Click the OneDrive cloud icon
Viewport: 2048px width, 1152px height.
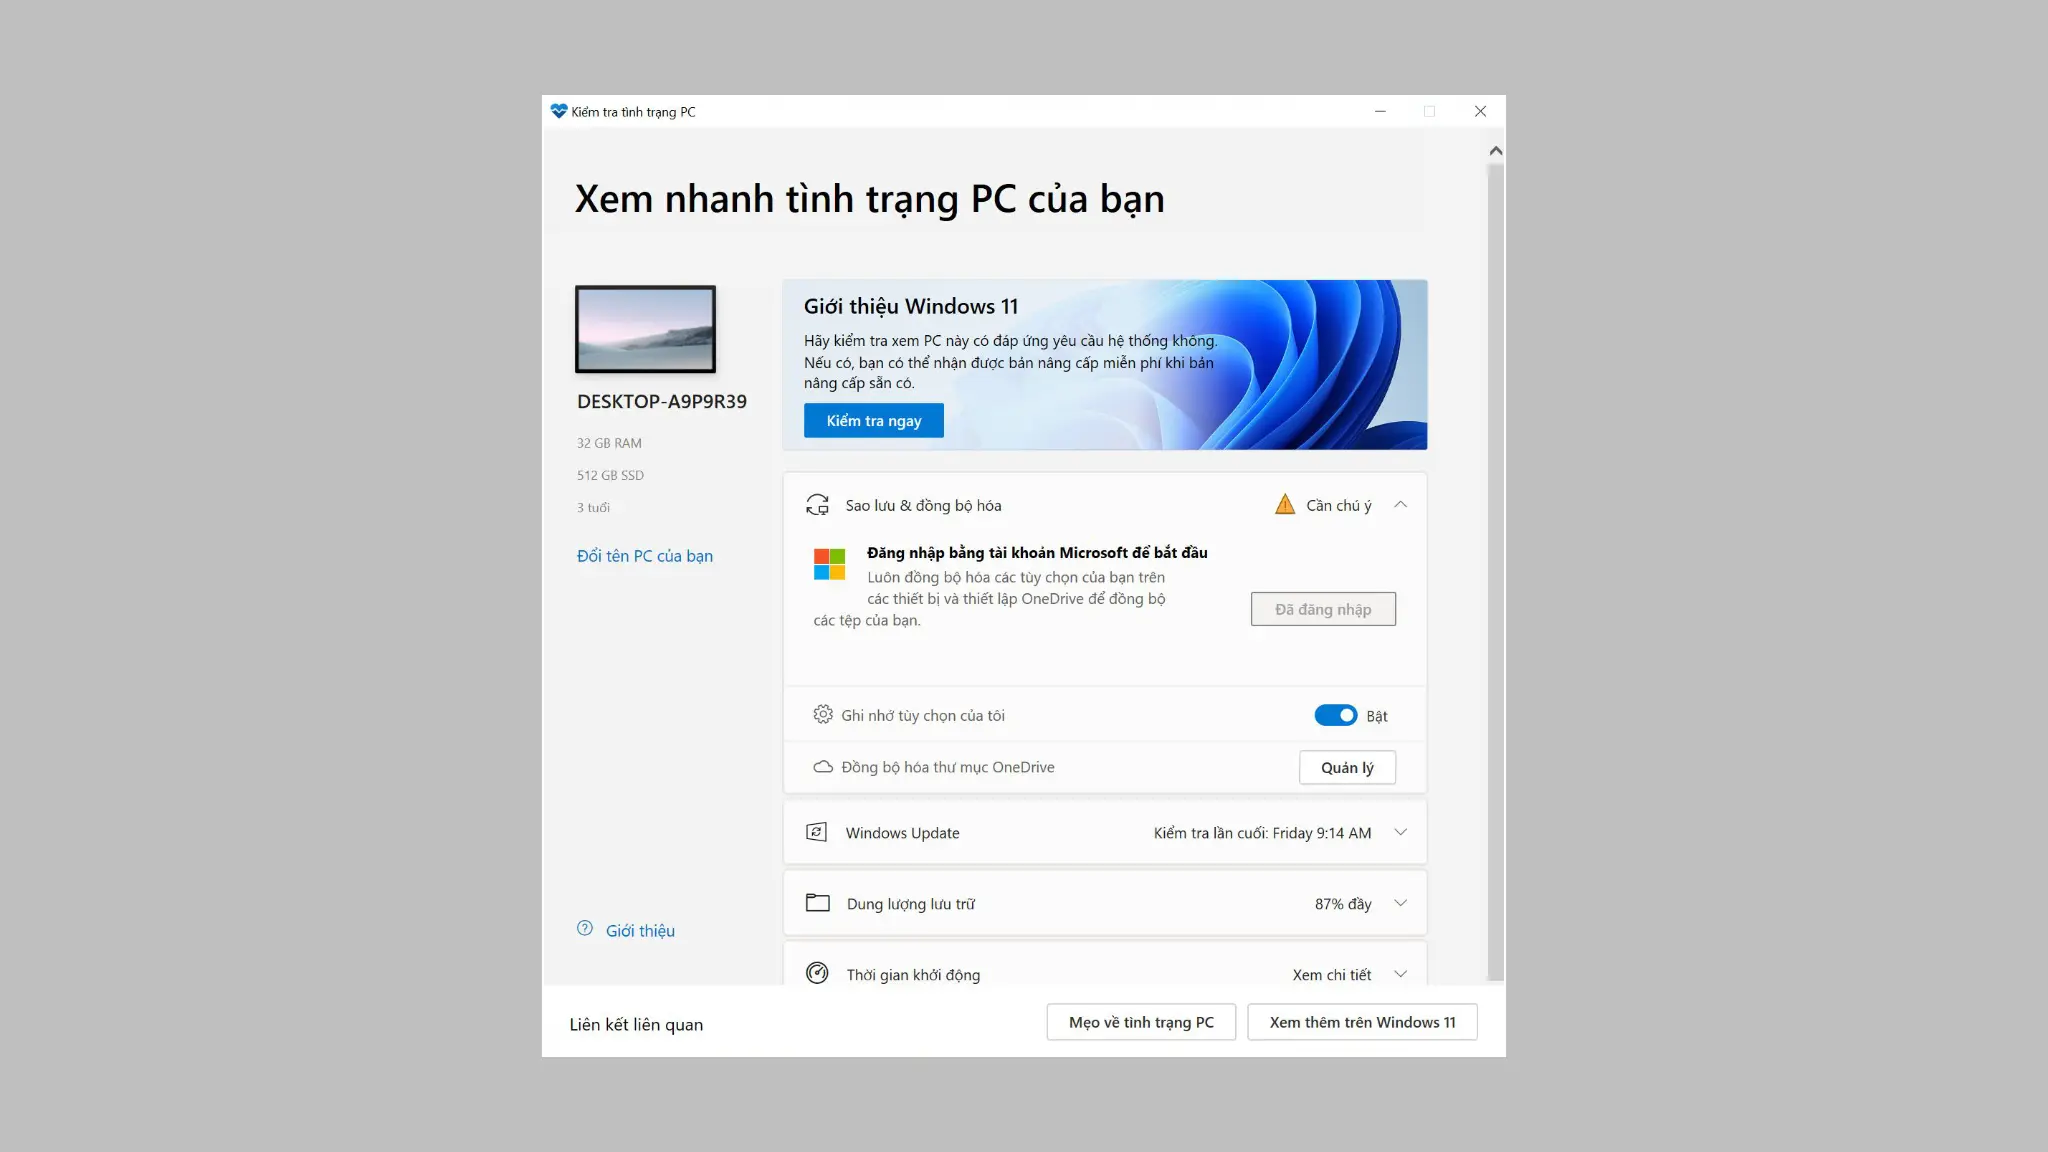[x=823, y=767]
